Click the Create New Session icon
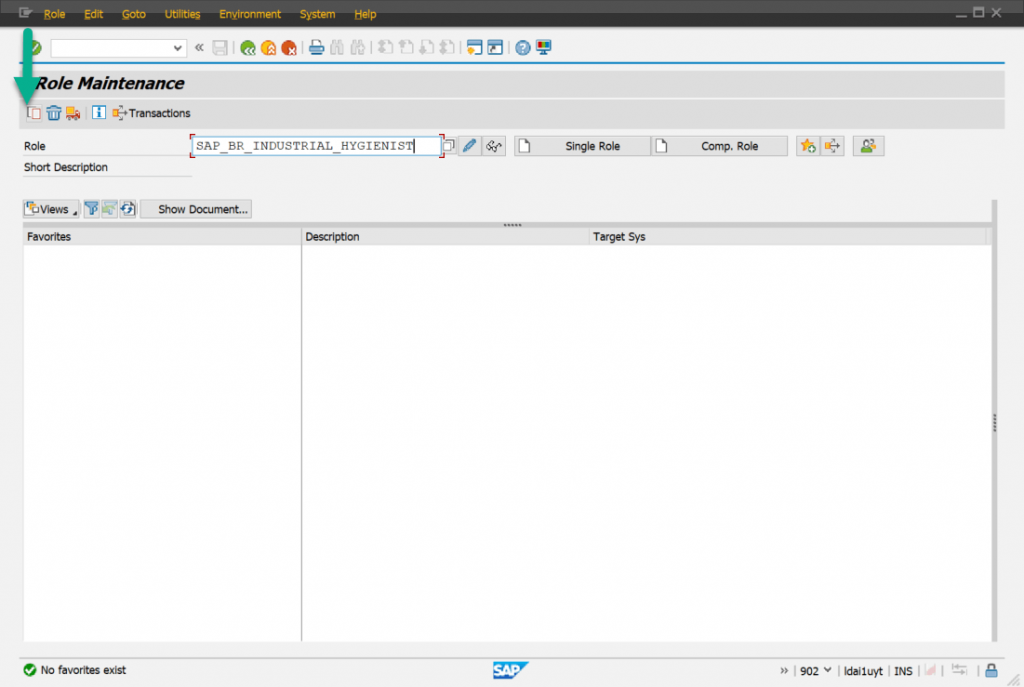The image size is (1024, 687). [475, 47]
